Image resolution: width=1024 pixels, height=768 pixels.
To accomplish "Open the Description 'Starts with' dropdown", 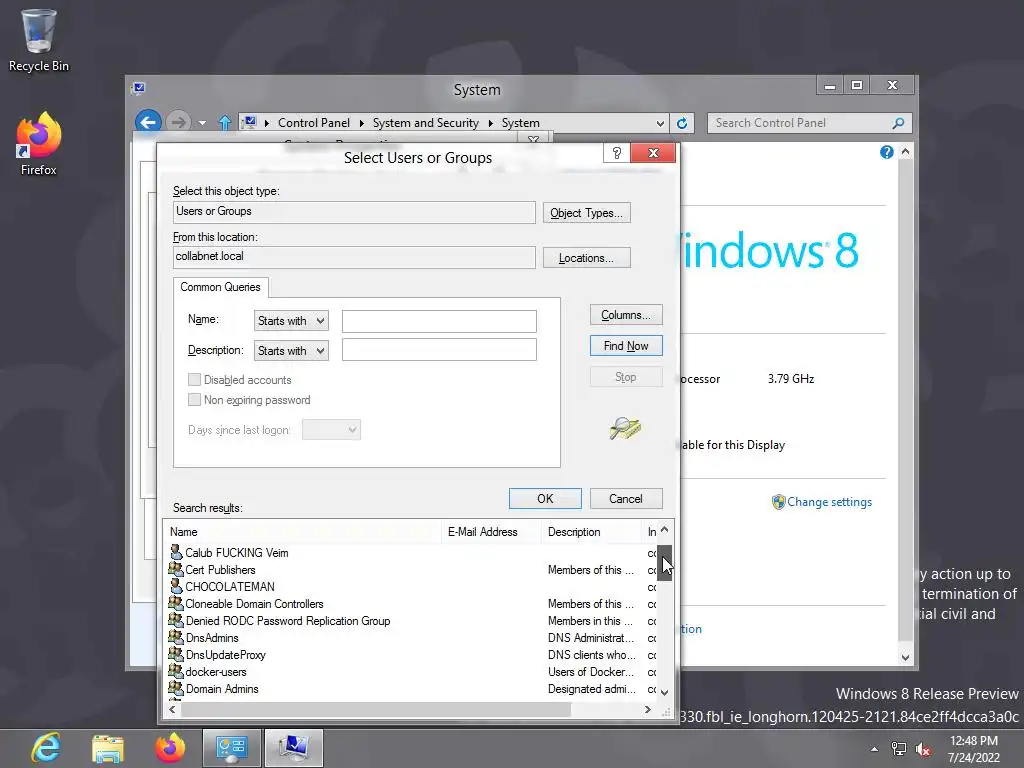I will click(291, 351).
